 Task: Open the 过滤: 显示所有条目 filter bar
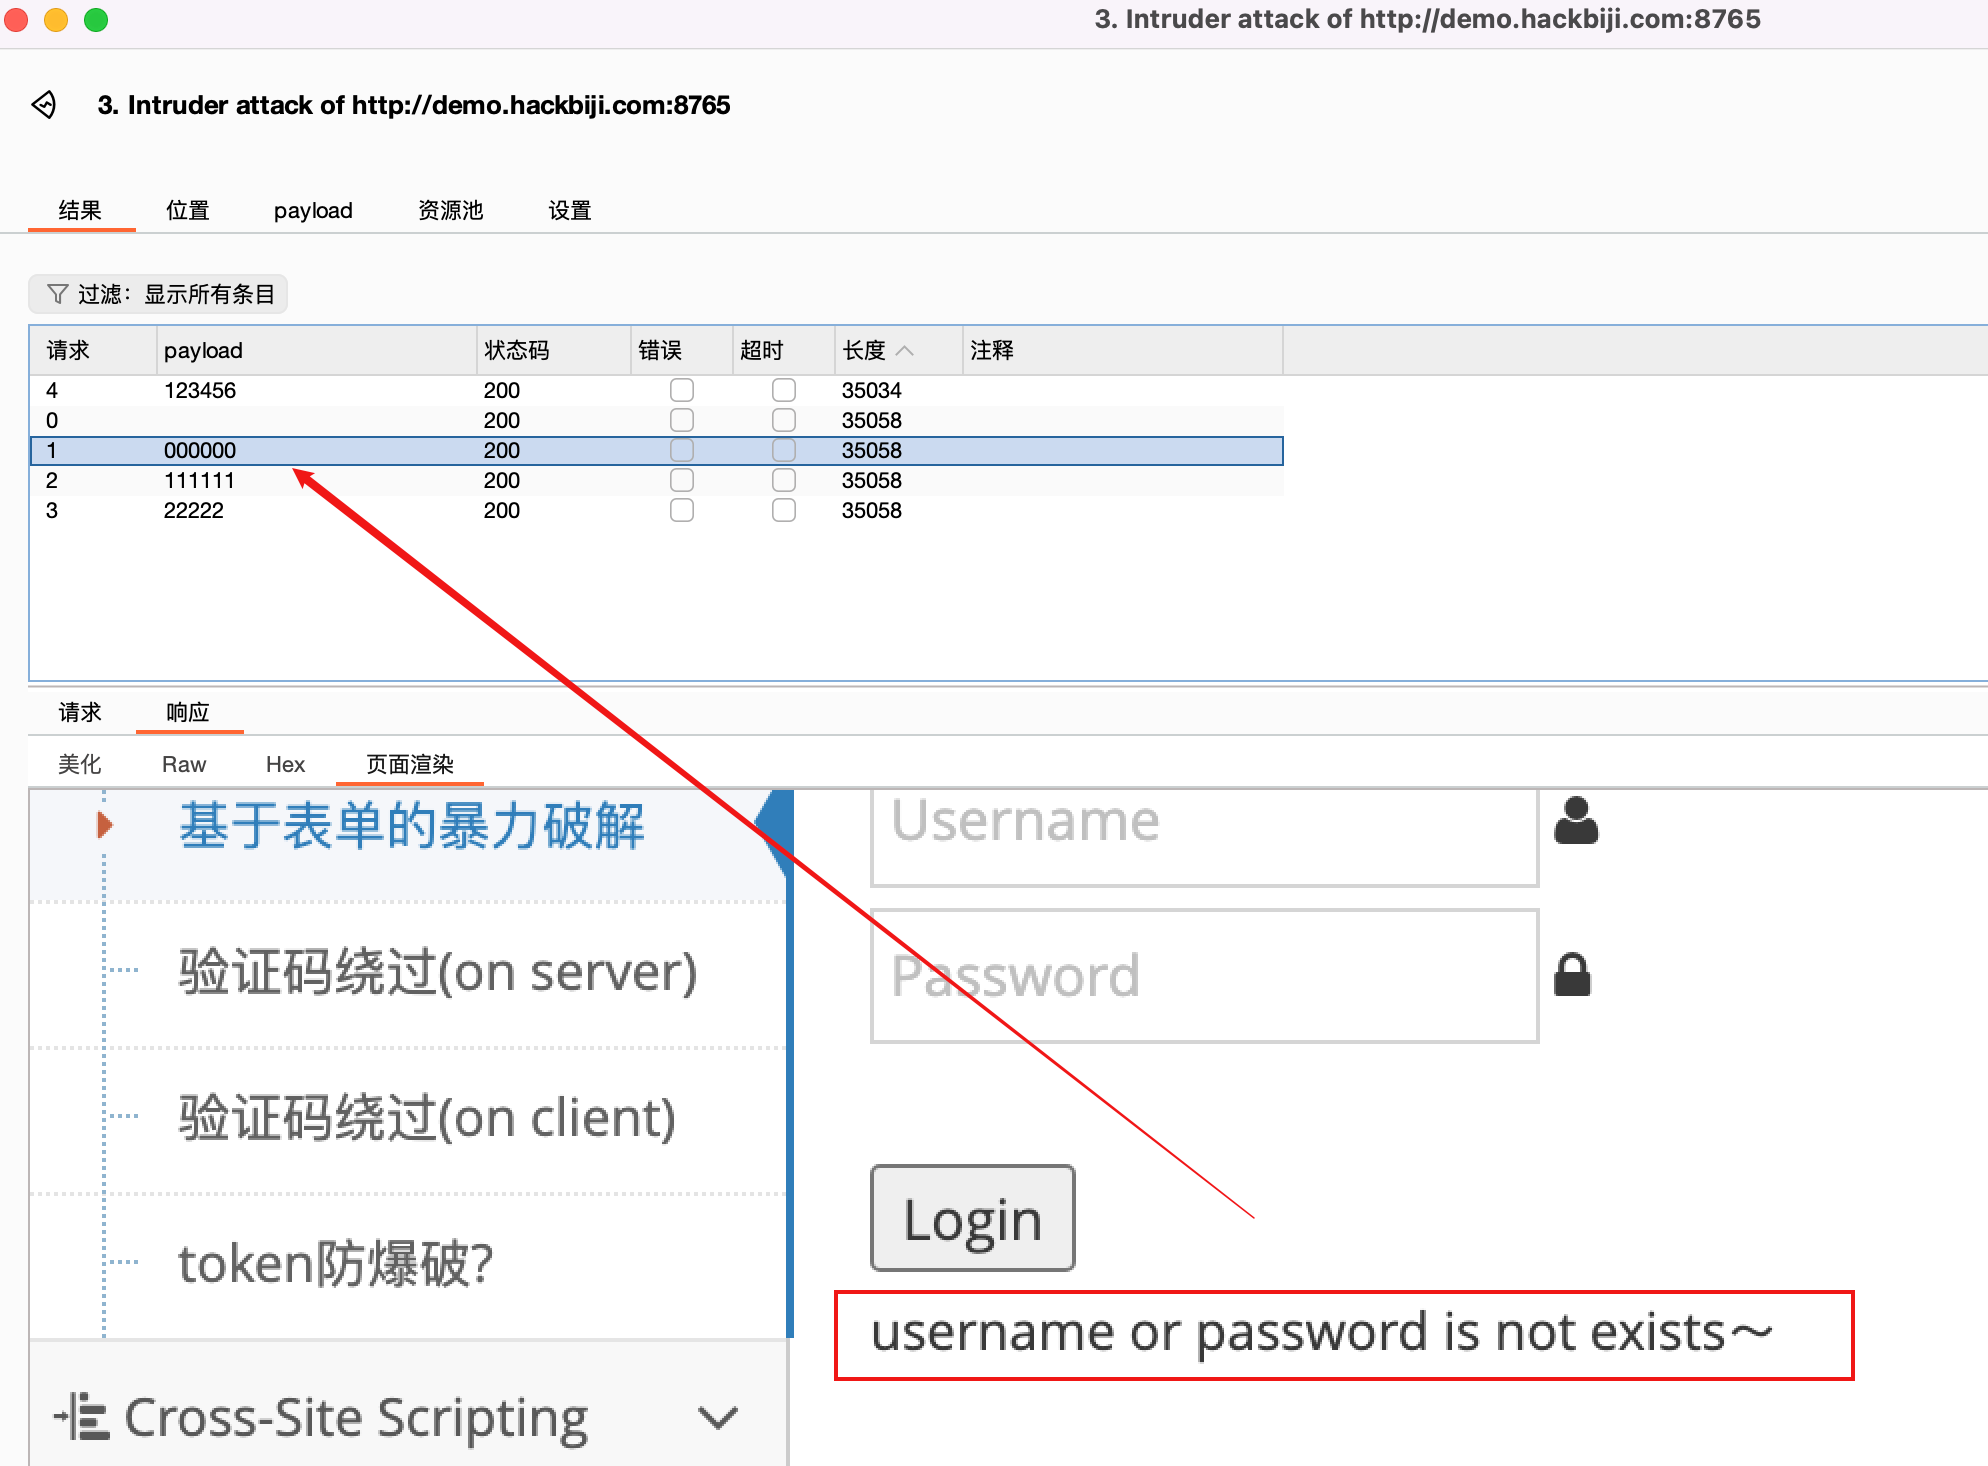[158, 294]
